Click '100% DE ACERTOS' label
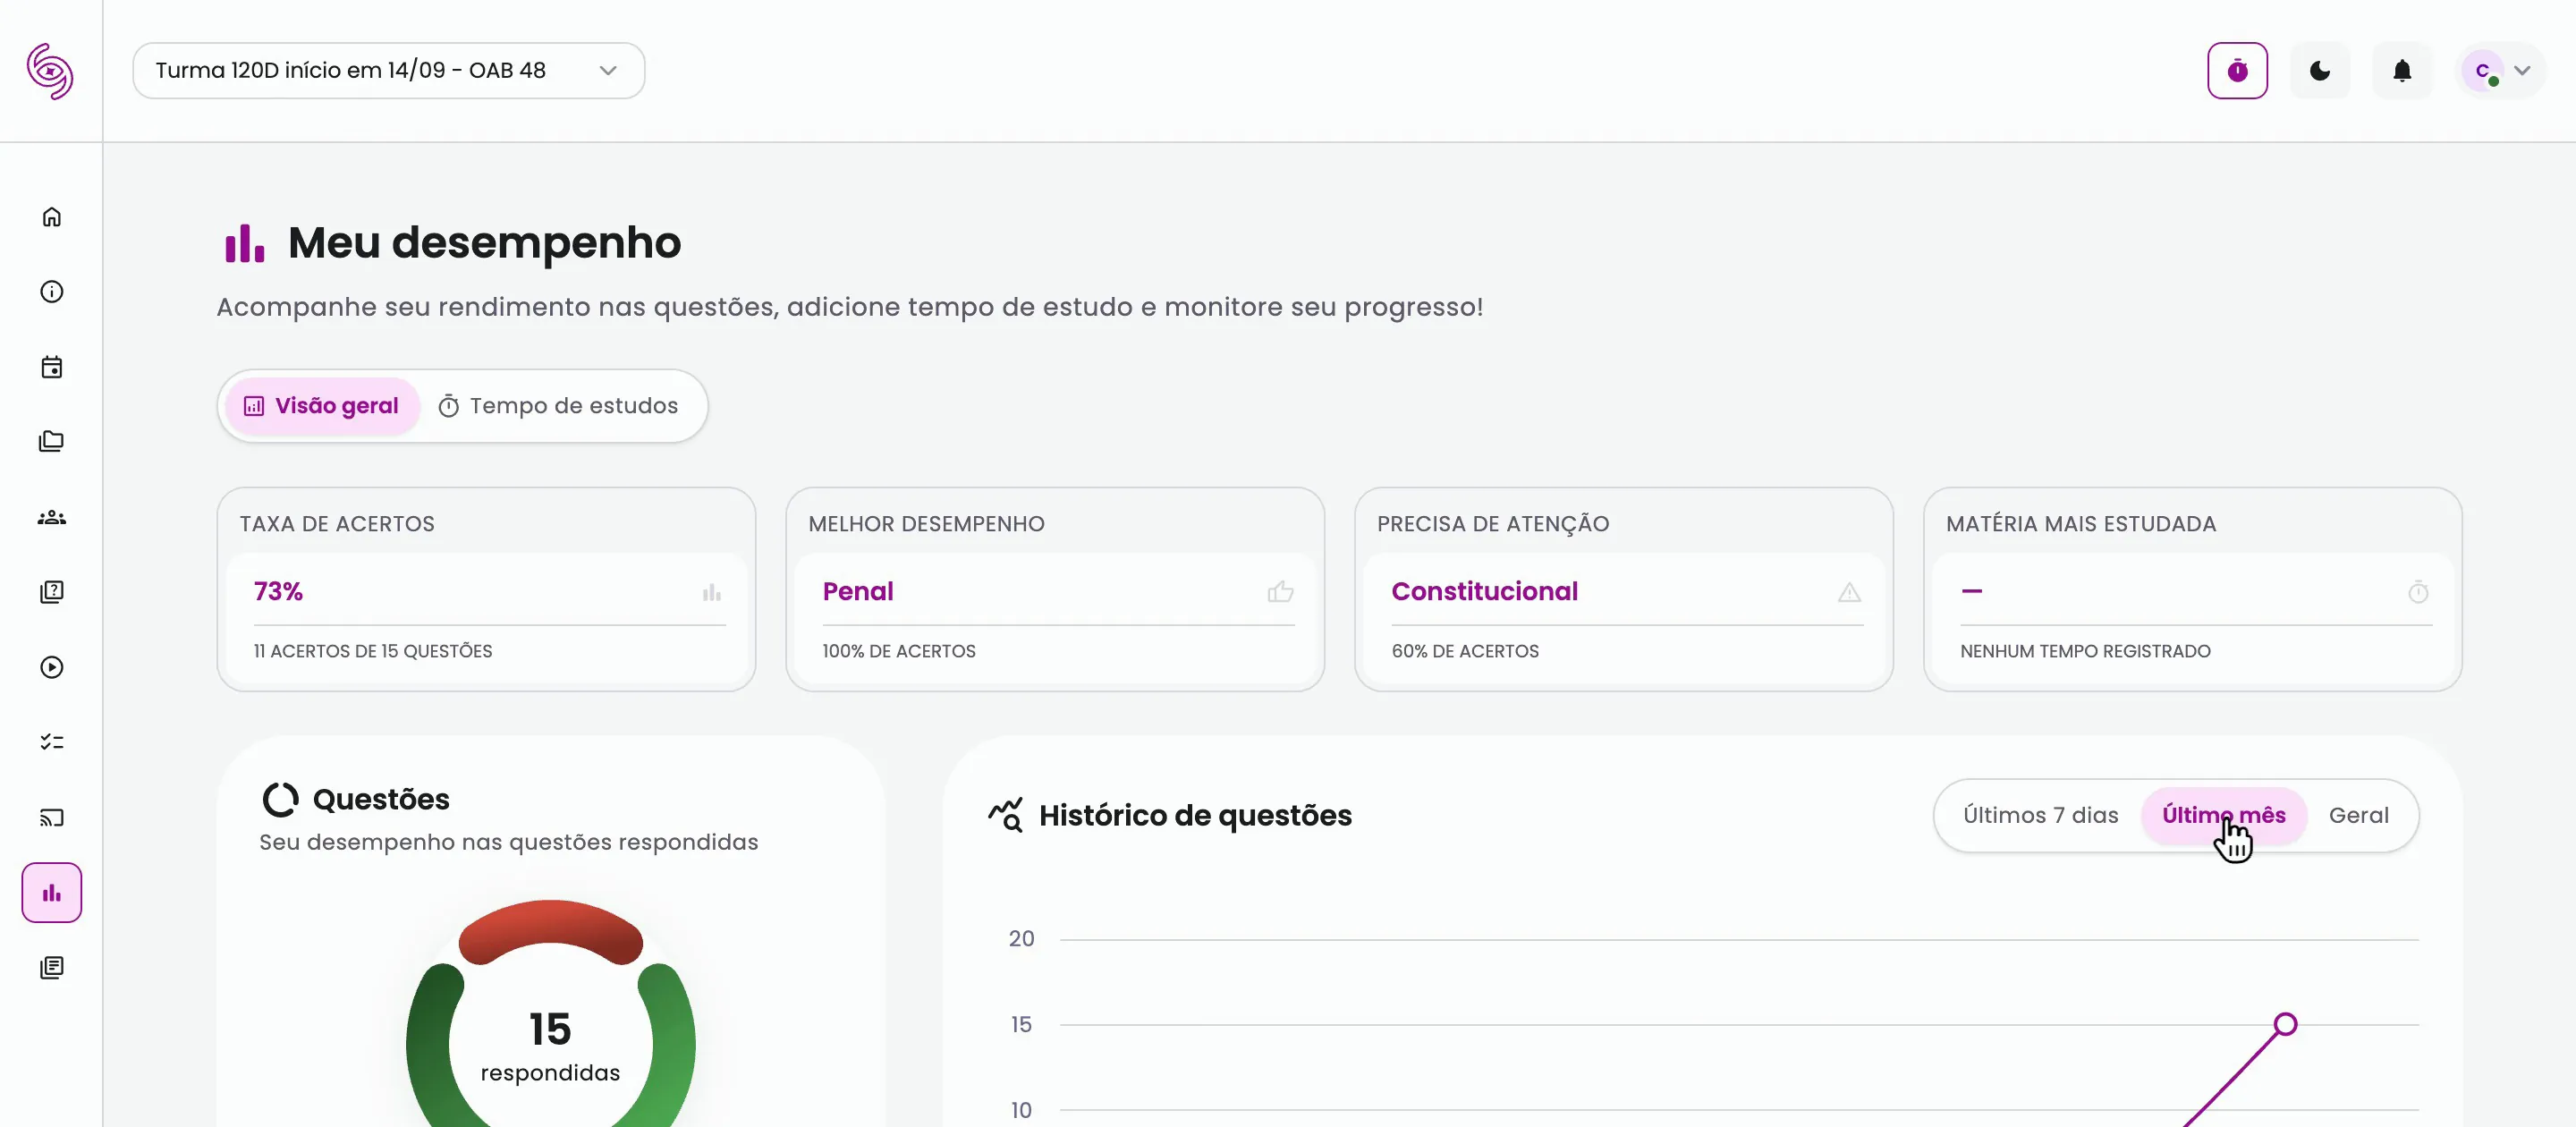 (x=898, y=651)
